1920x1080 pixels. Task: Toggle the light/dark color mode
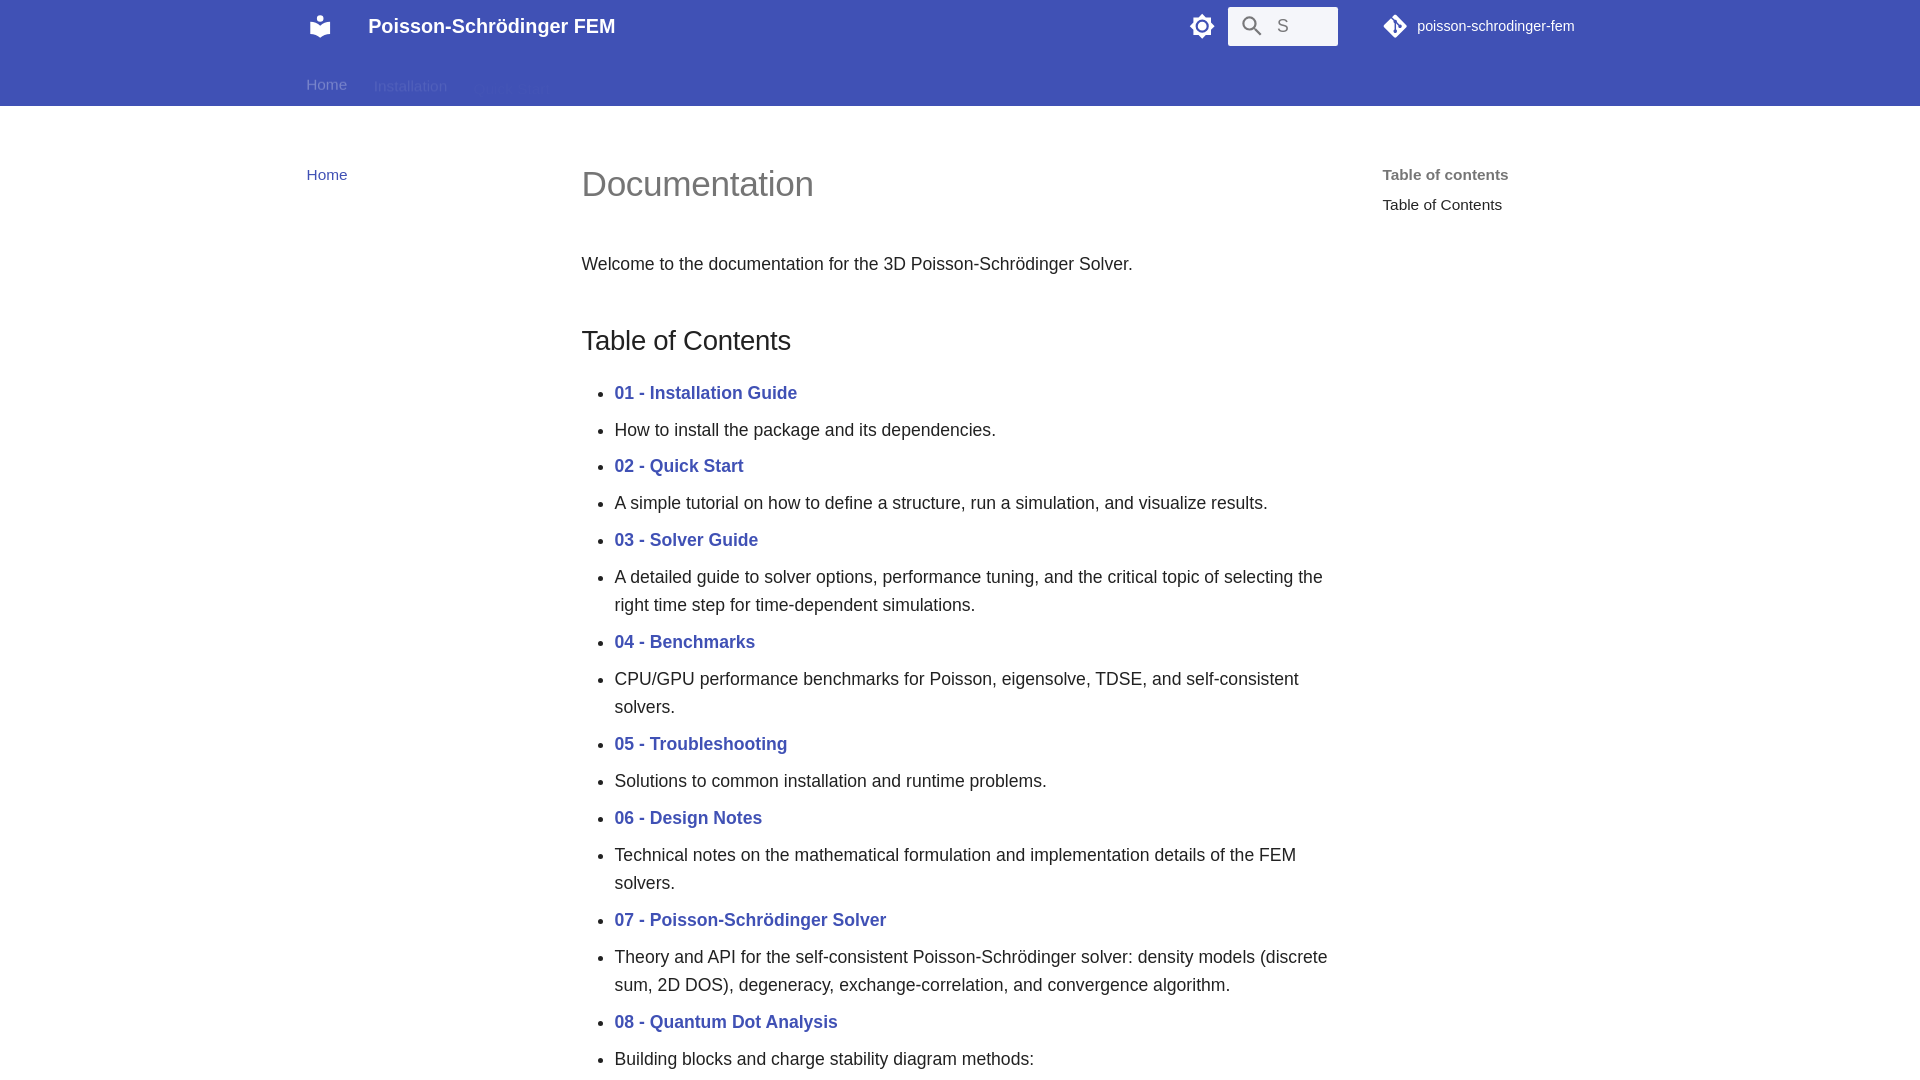coord(1202,26)
